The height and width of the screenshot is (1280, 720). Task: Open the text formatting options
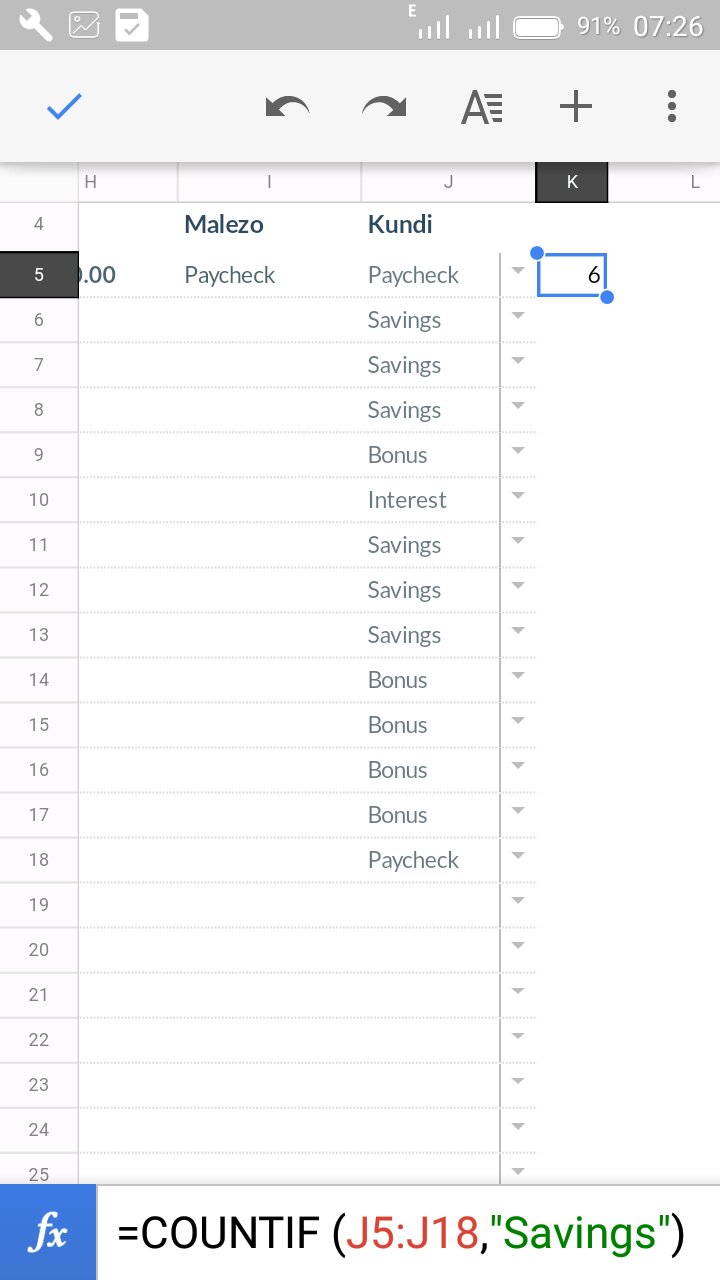[482, 107]
